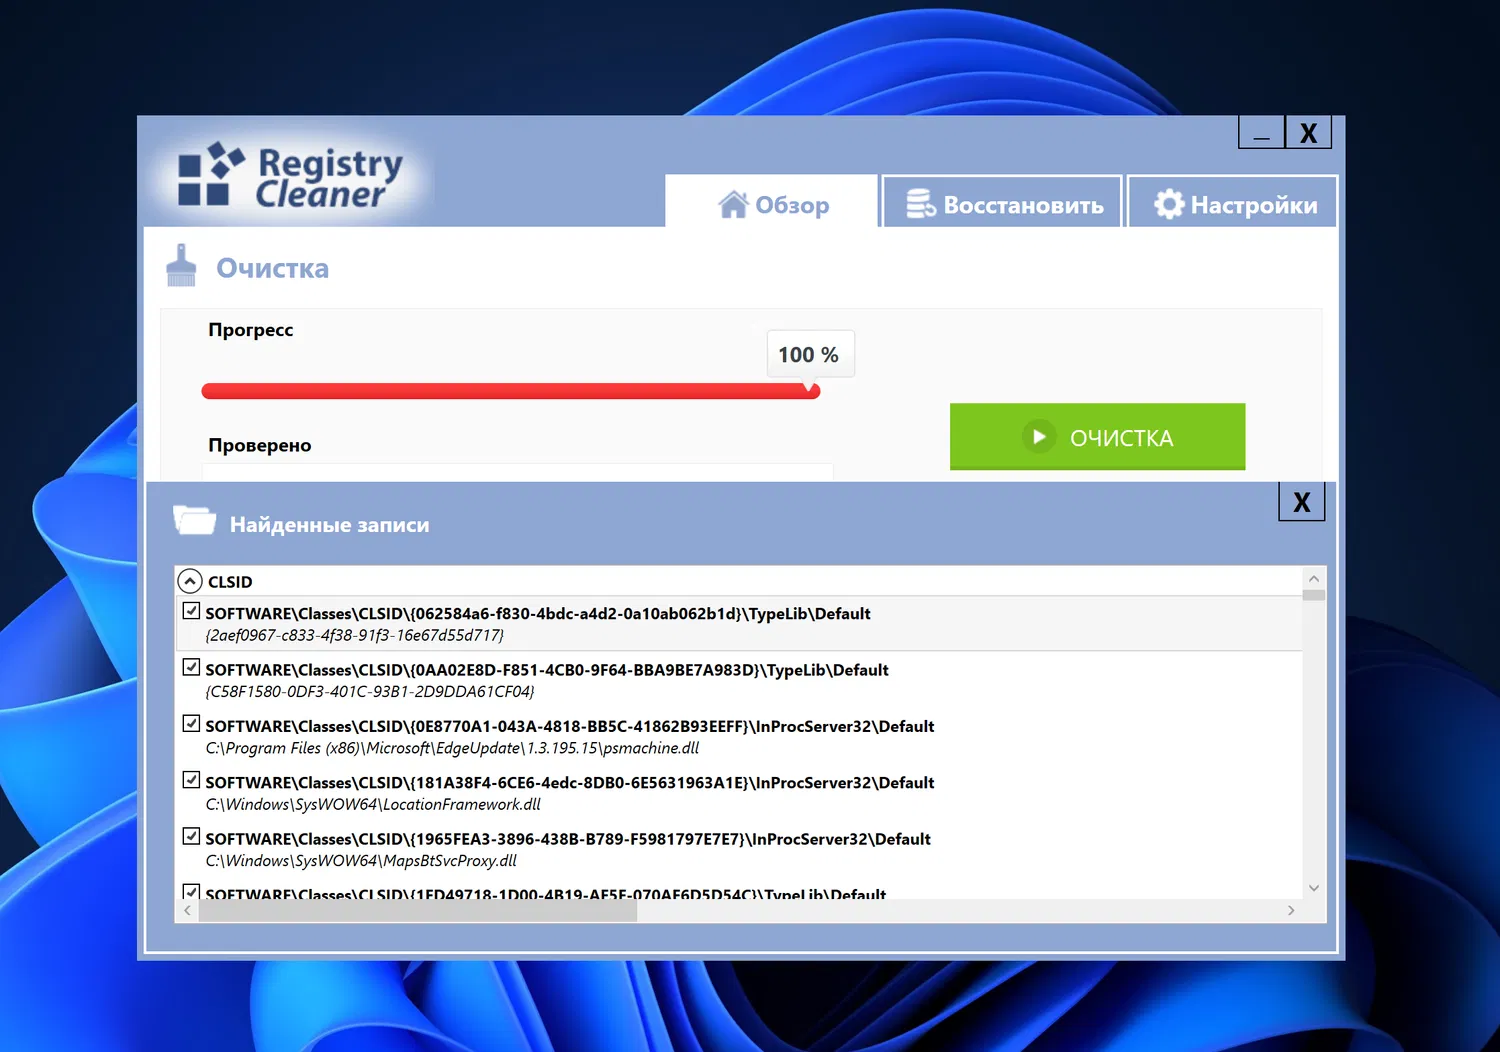Click the vertical scrollbar up arrow

pos(1314,579)
